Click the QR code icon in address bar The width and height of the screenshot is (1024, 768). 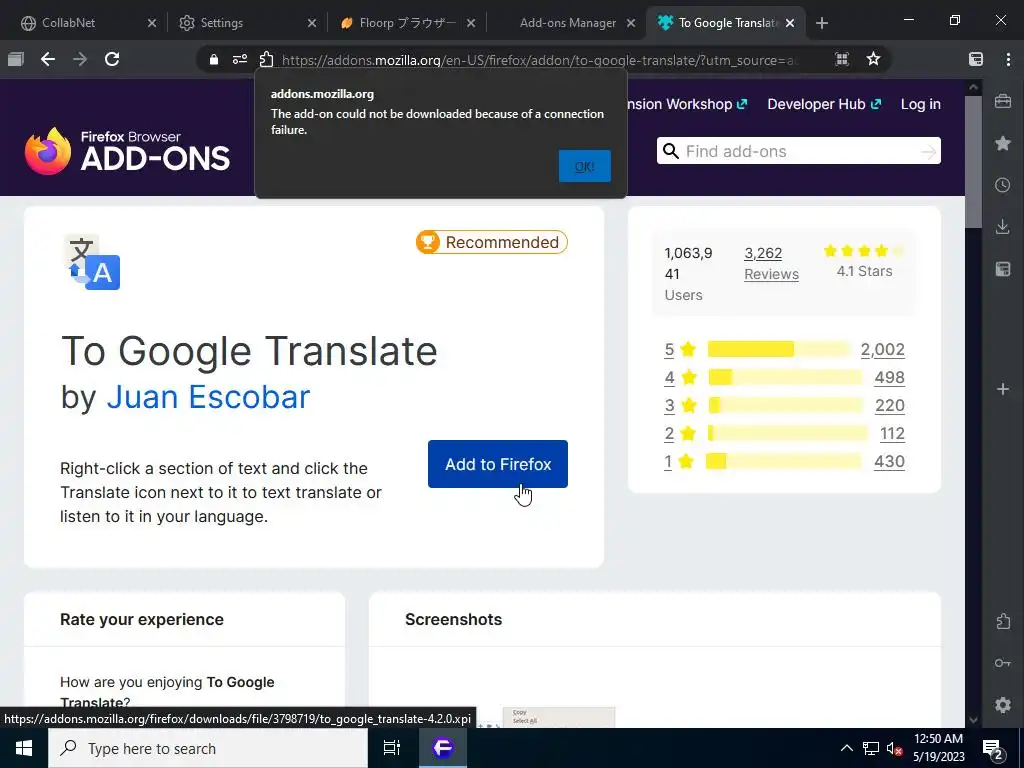[842, 59]
